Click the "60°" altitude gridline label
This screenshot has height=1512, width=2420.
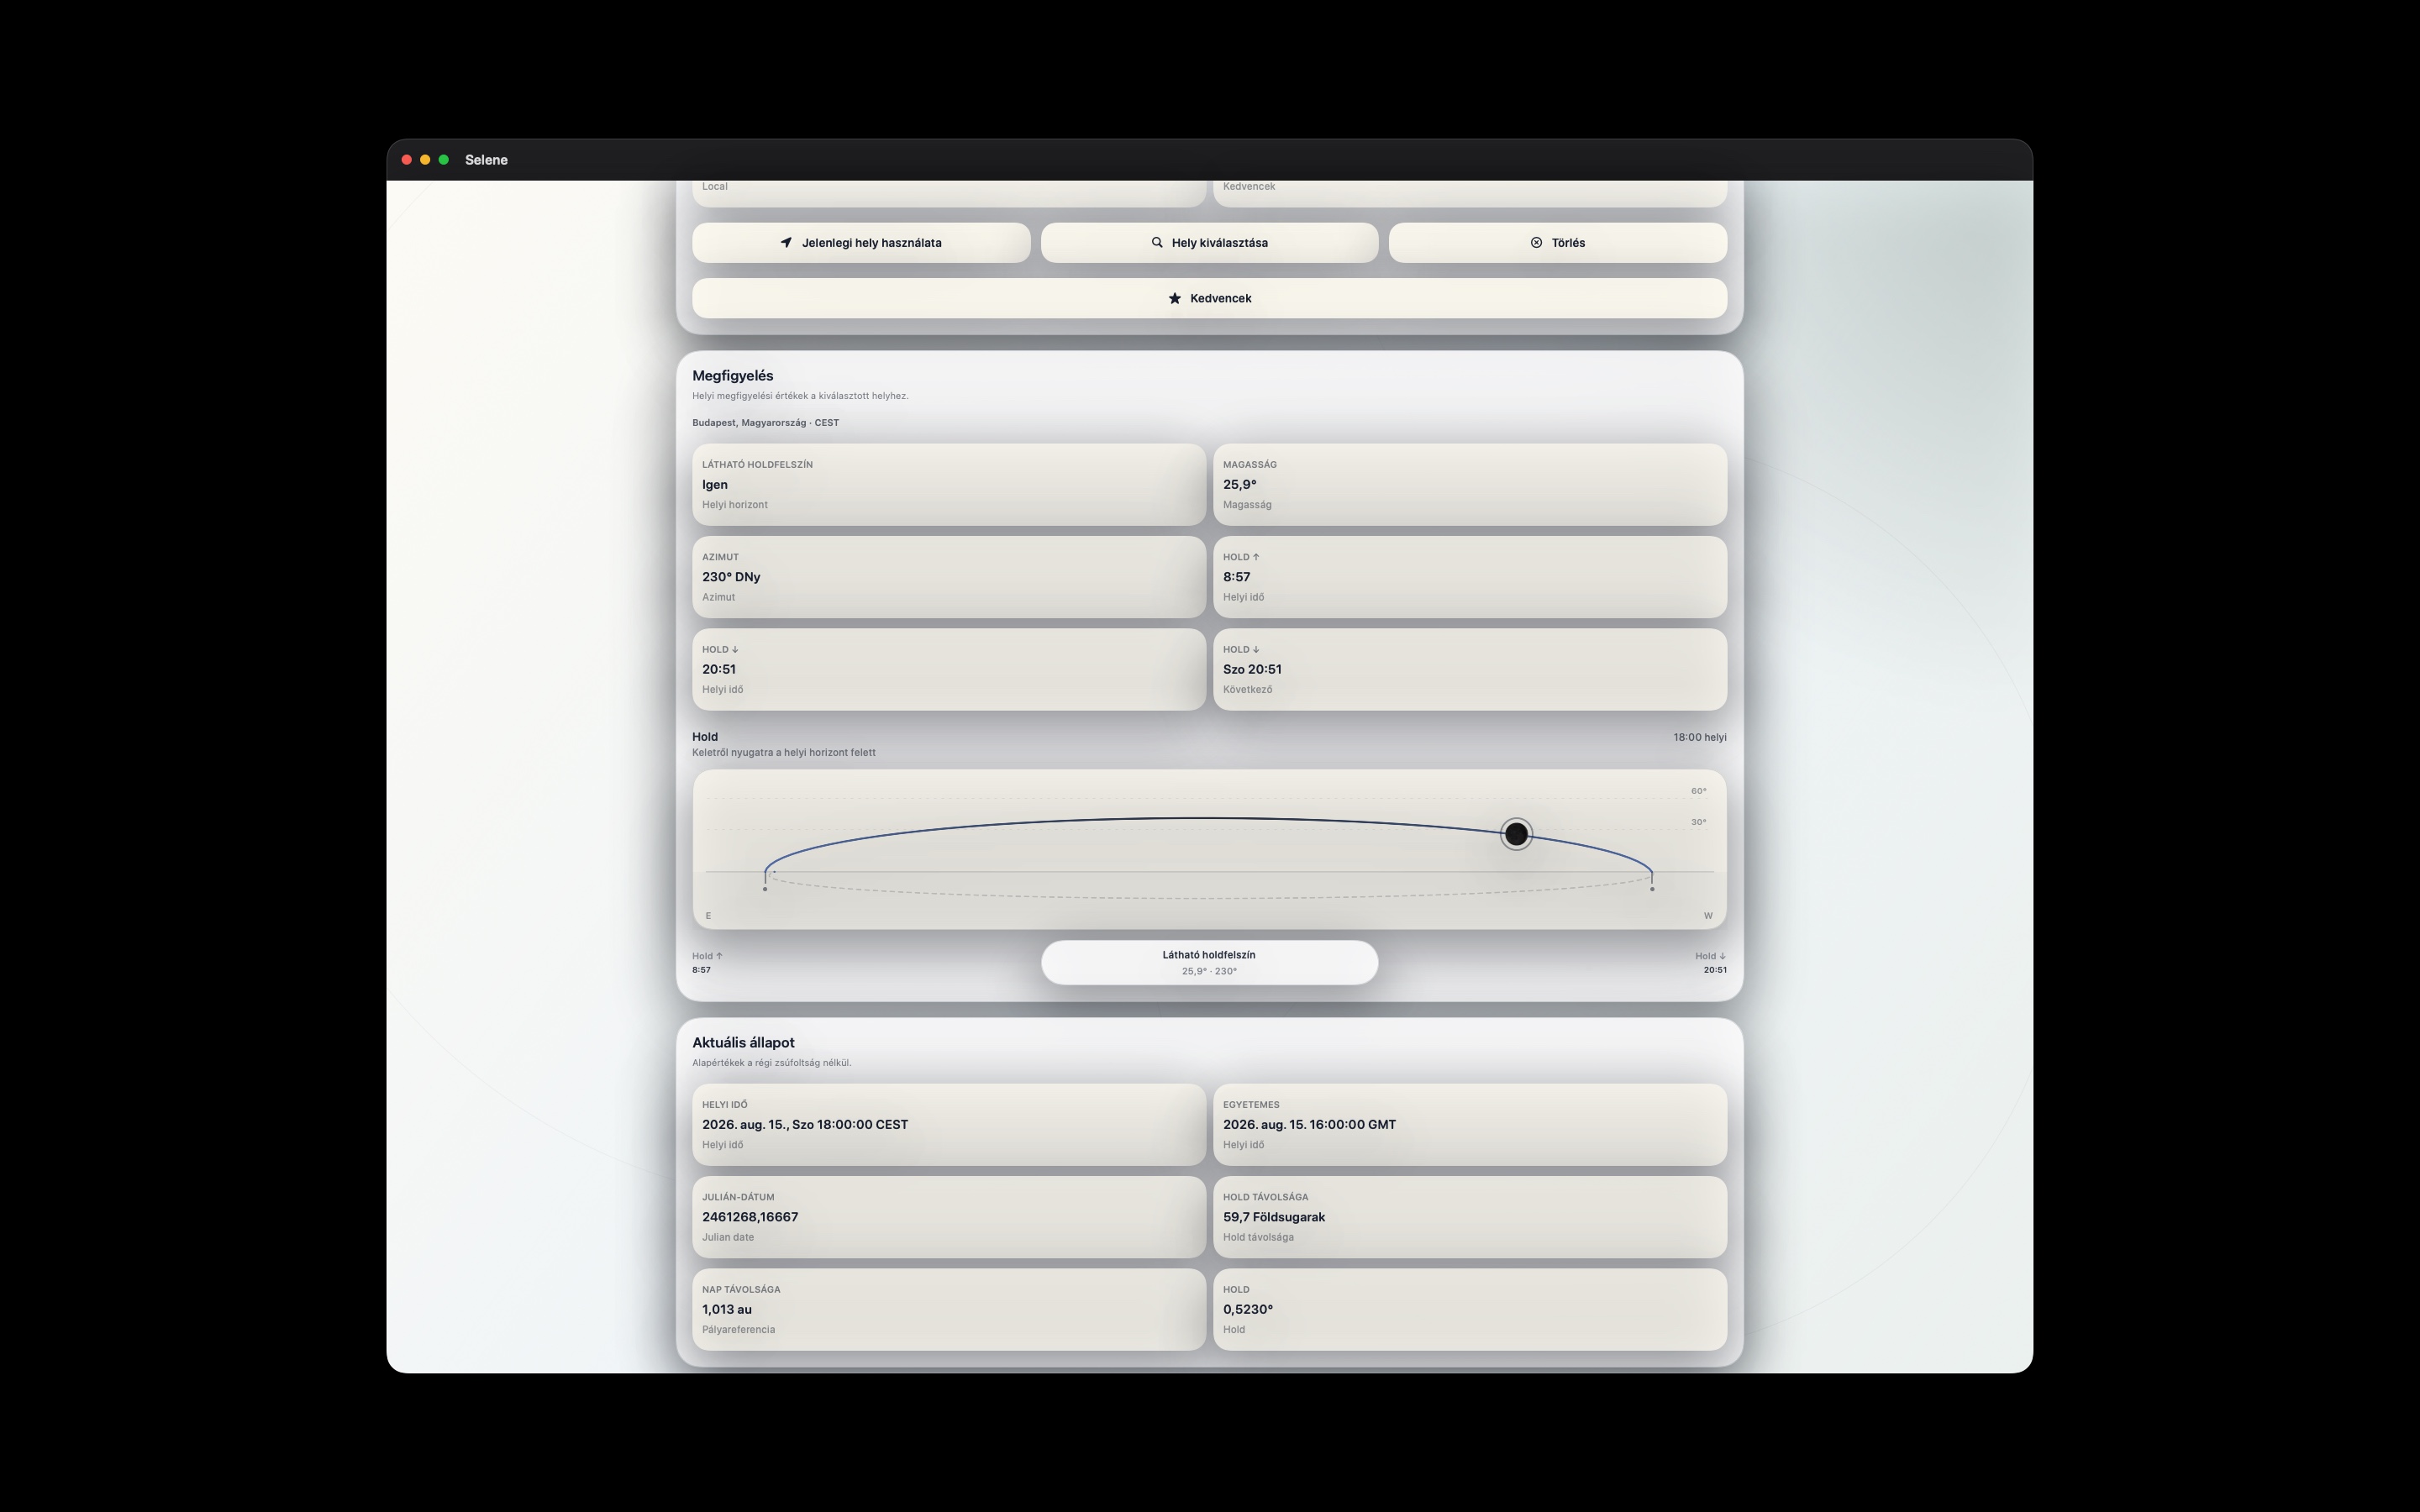(x=1699, y=791)
